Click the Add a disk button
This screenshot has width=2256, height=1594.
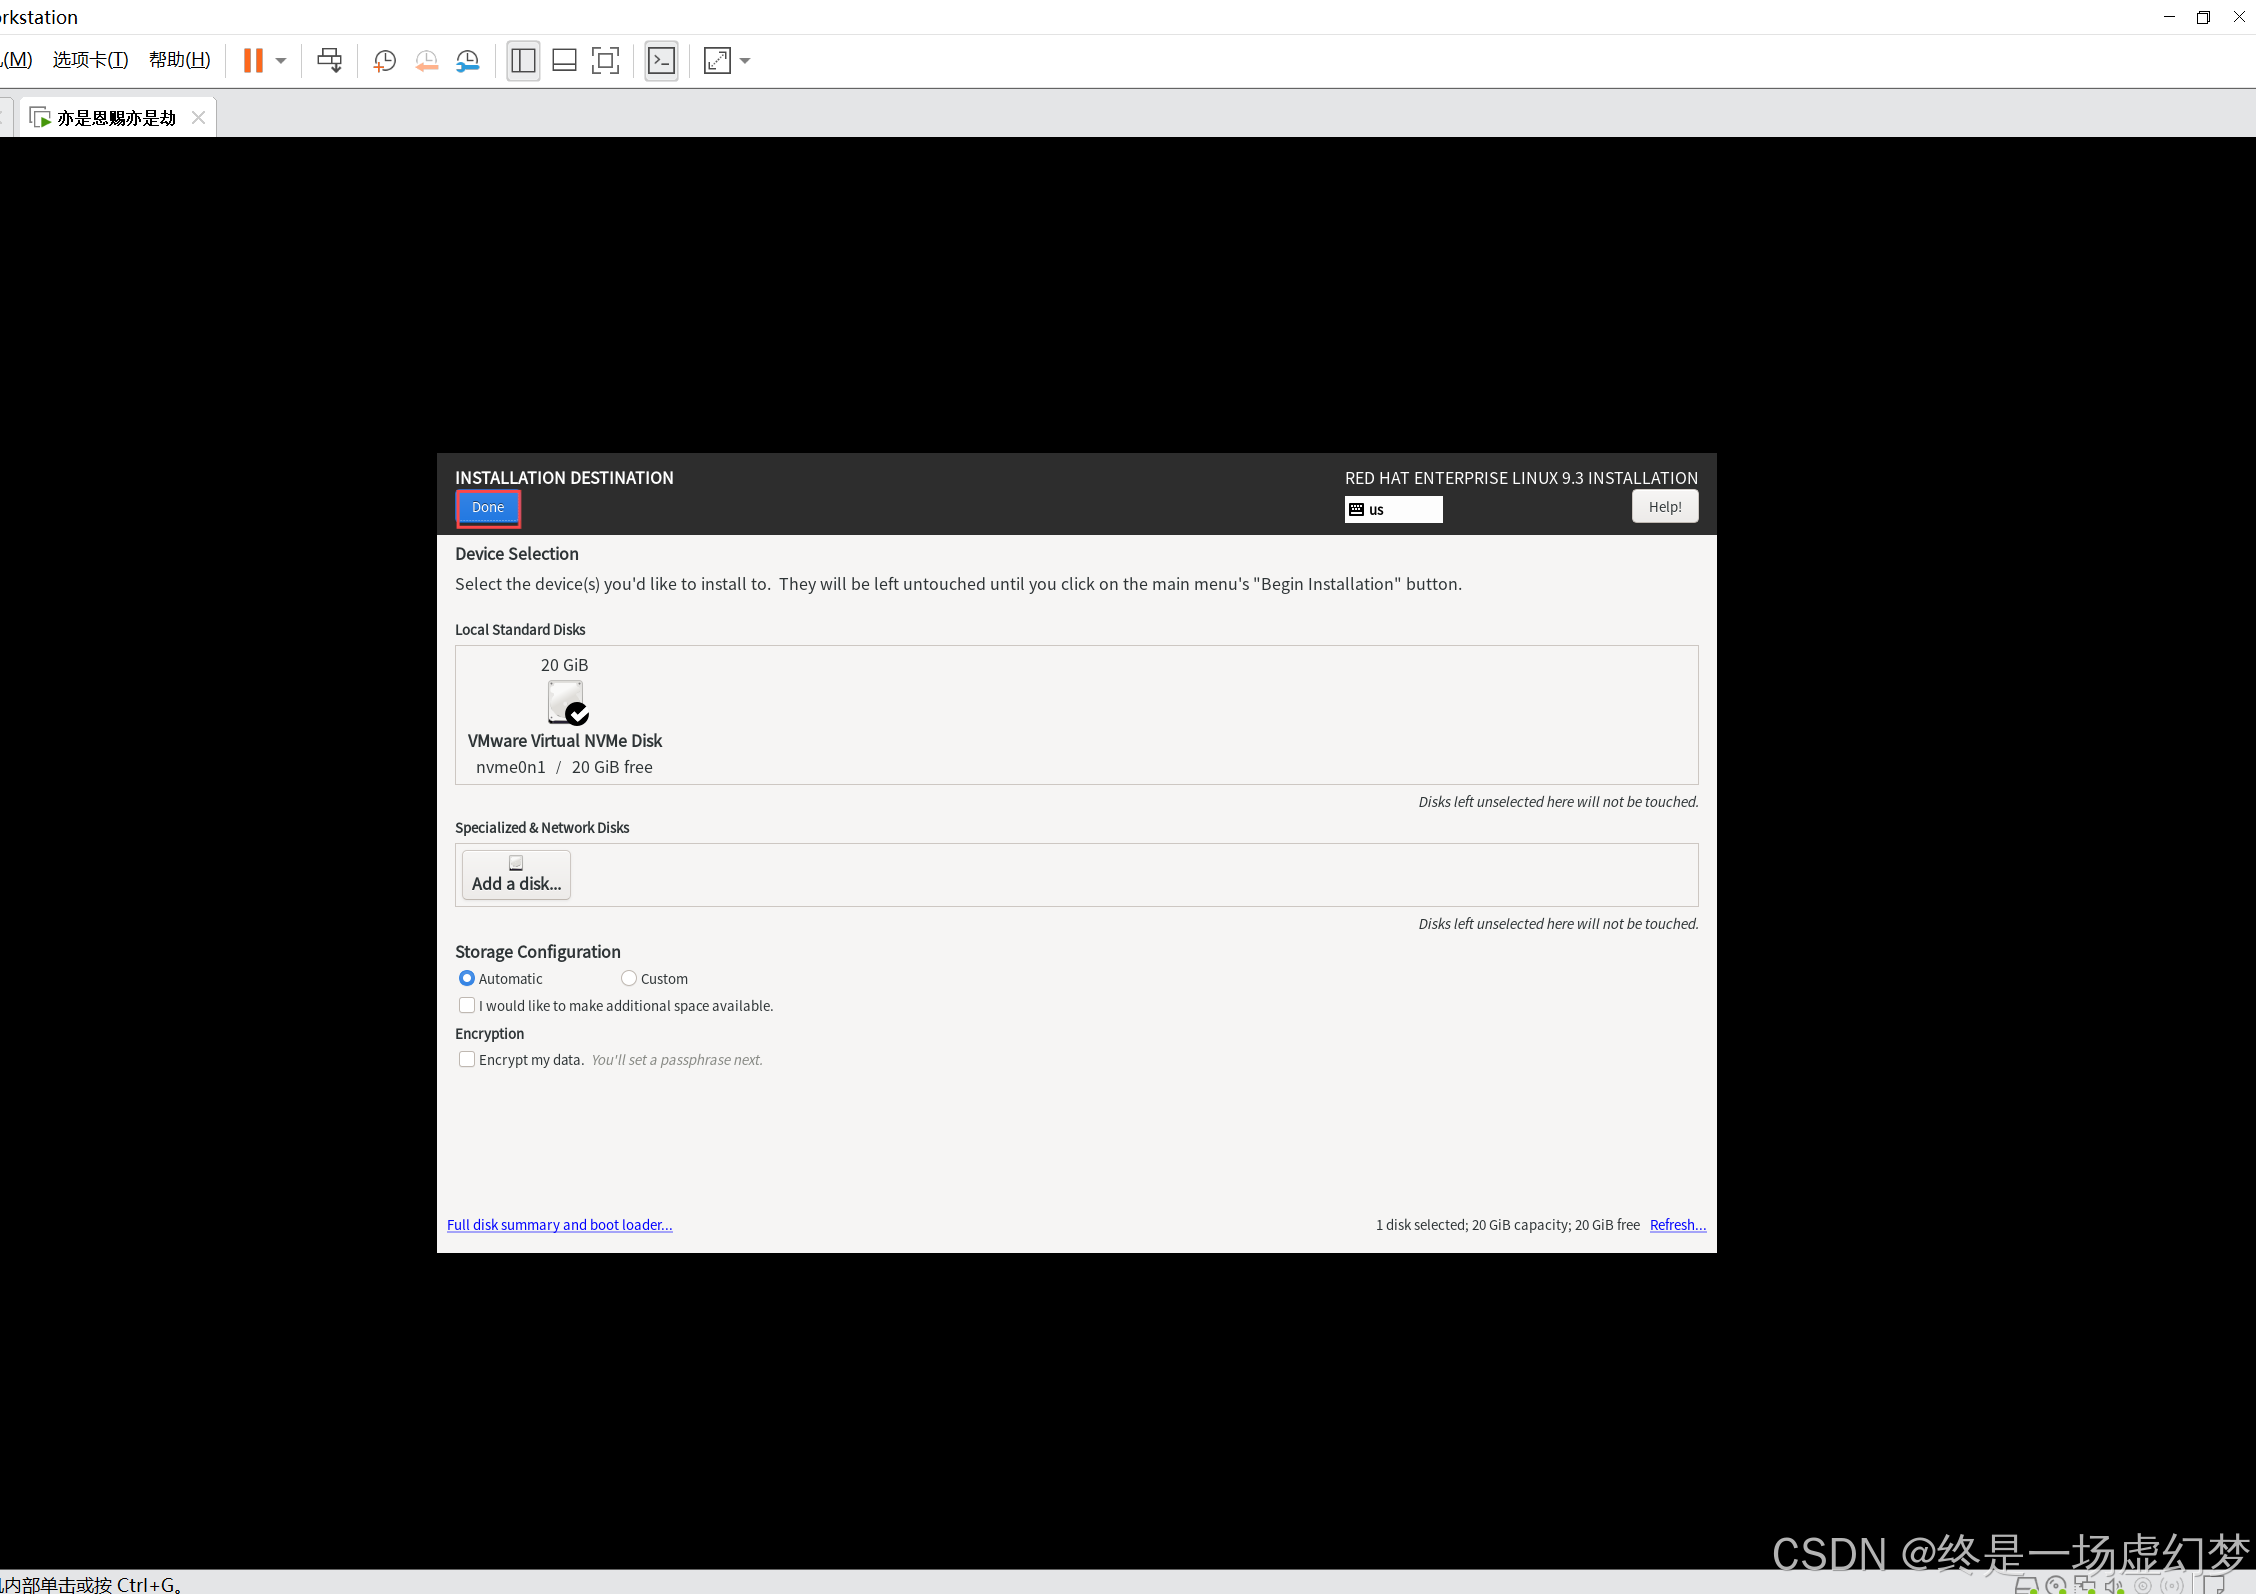pyautogui.click(x=516, y=875)
